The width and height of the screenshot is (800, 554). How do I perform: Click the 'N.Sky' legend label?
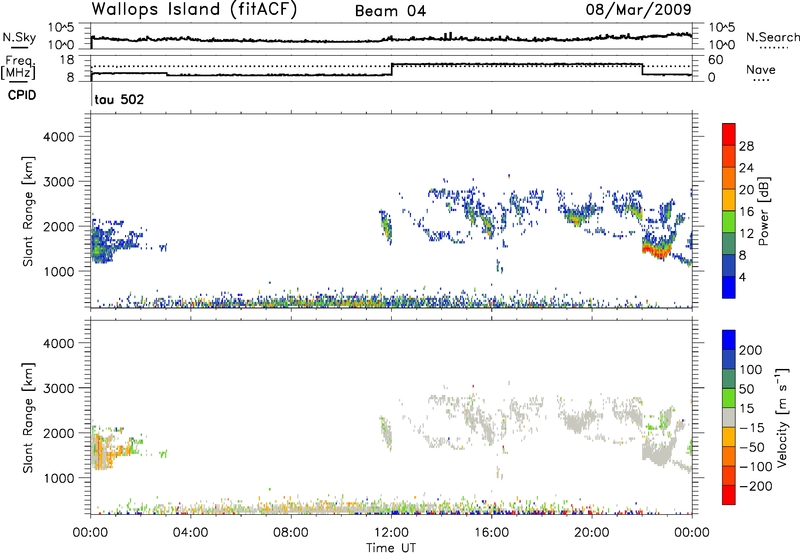click(19, 37)
